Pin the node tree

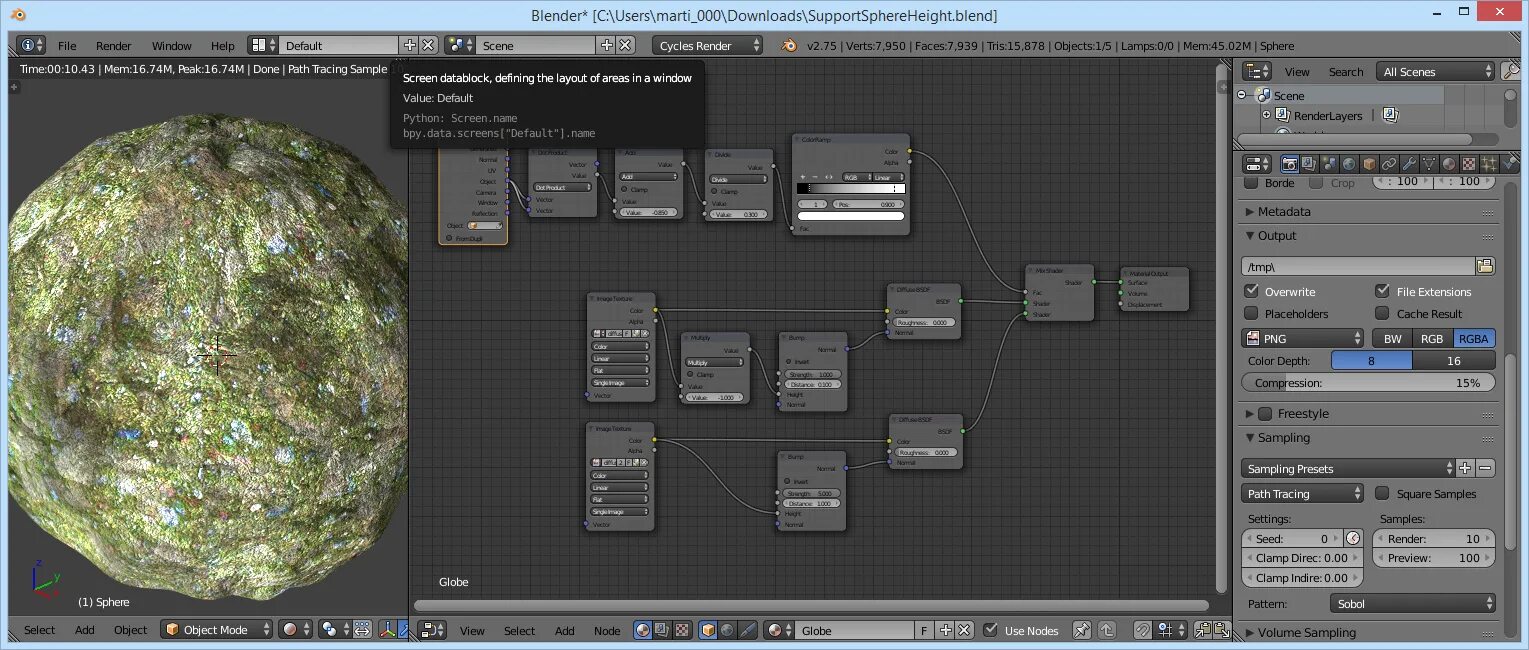[1081, 630]
